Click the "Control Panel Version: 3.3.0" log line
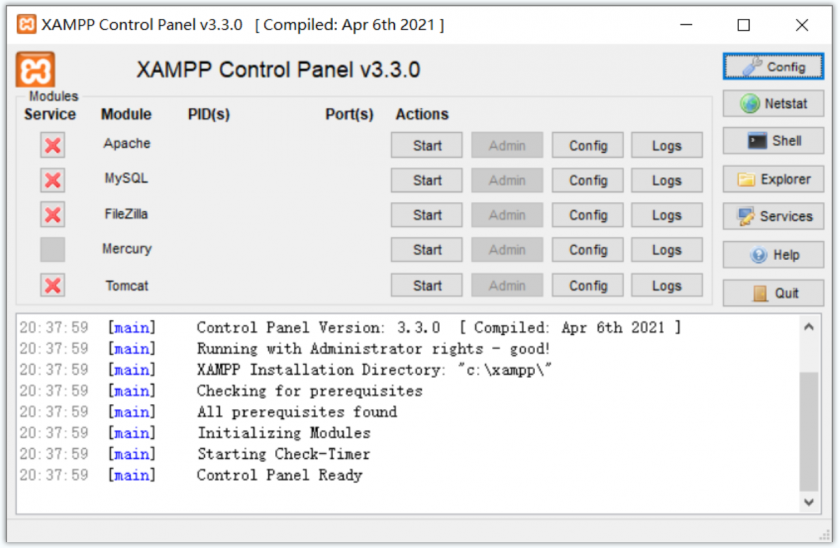This screenshot has width=840, height=548. [438, 327]
